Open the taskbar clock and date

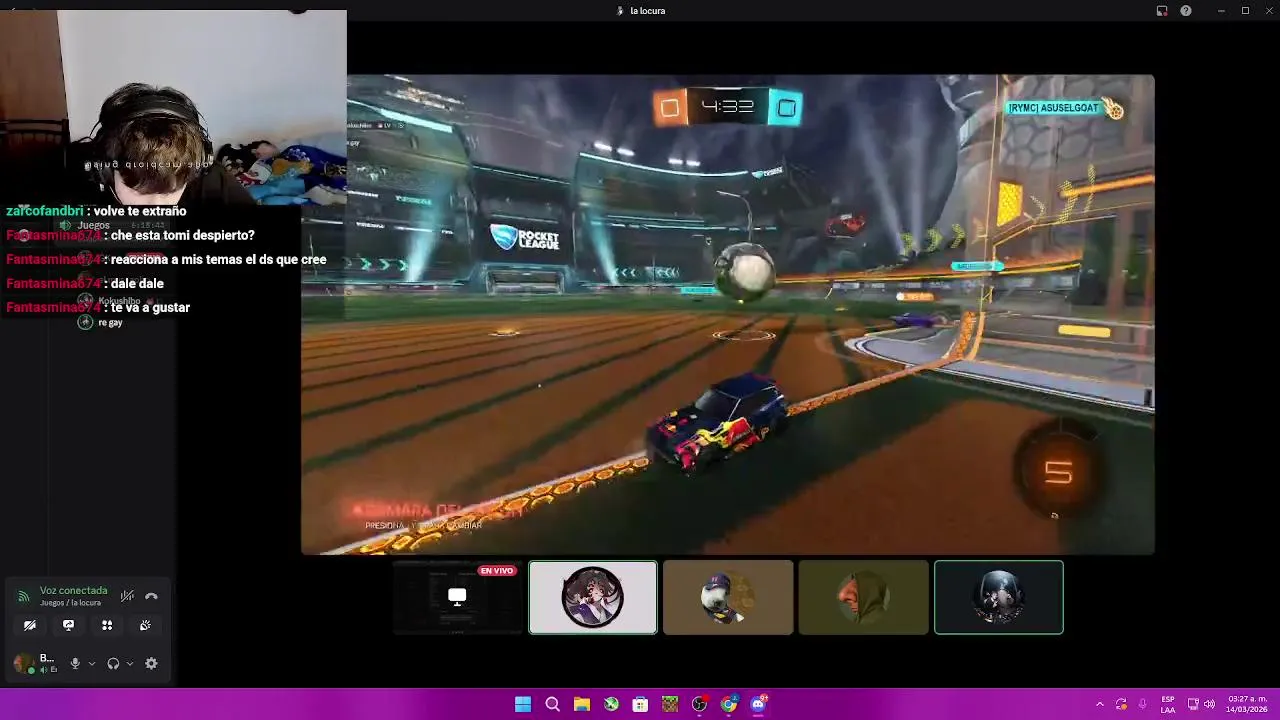click(x=1247, y=704)
